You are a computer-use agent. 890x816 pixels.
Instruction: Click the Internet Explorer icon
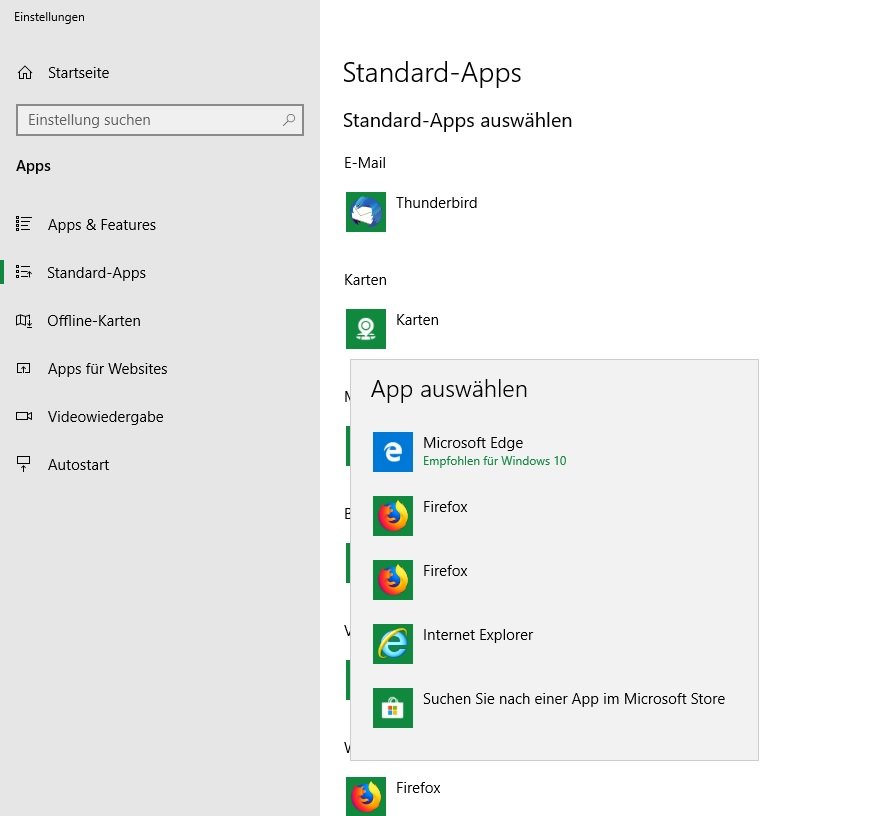393,644
